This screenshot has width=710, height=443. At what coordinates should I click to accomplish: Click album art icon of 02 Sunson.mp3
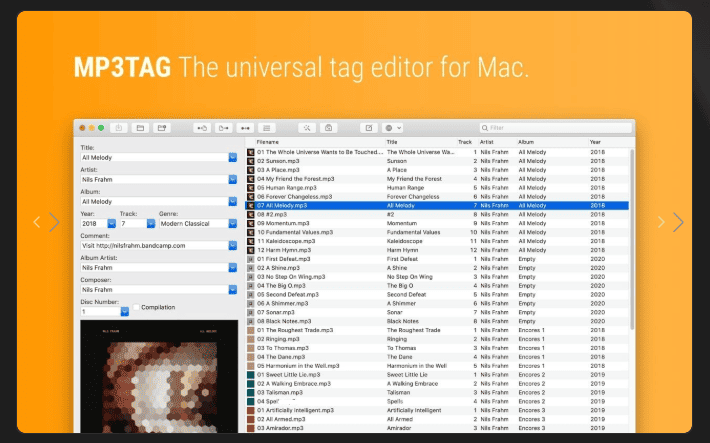250,161
